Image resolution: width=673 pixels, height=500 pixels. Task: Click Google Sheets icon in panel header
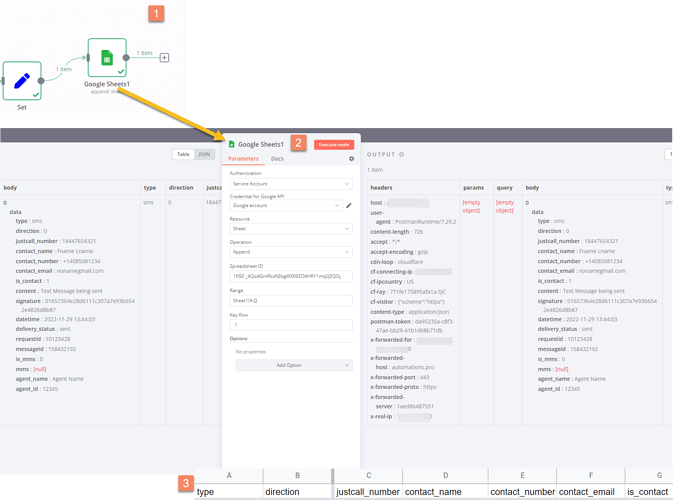click(232, 144)
